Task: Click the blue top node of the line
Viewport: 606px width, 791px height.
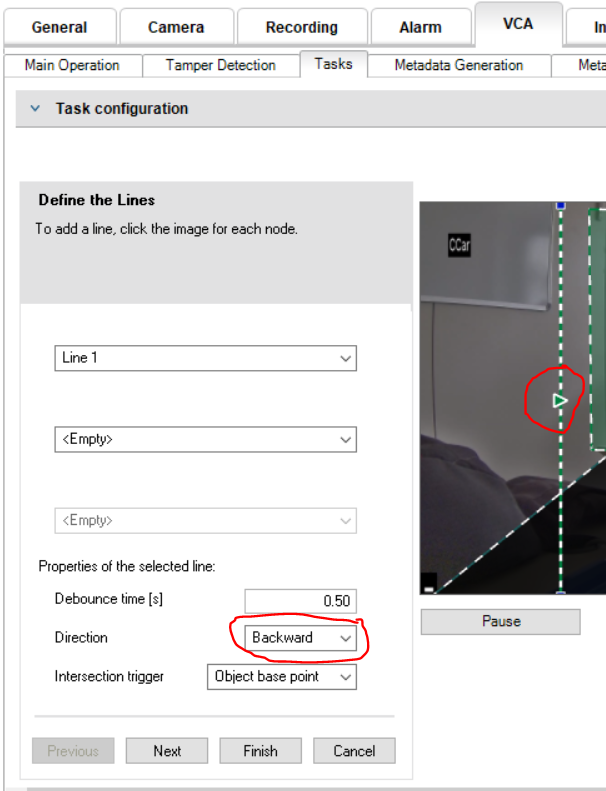Action: [560, 205]
